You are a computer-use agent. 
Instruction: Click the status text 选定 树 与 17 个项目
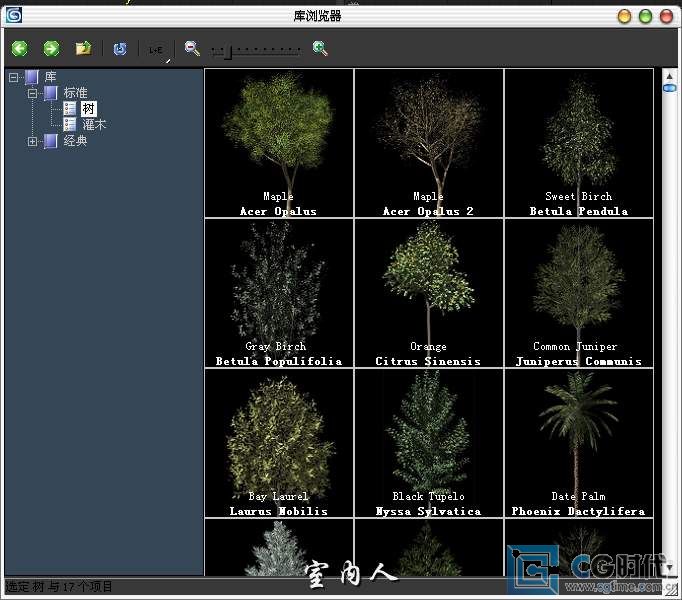pyautogui.click(x=58, y=587)
